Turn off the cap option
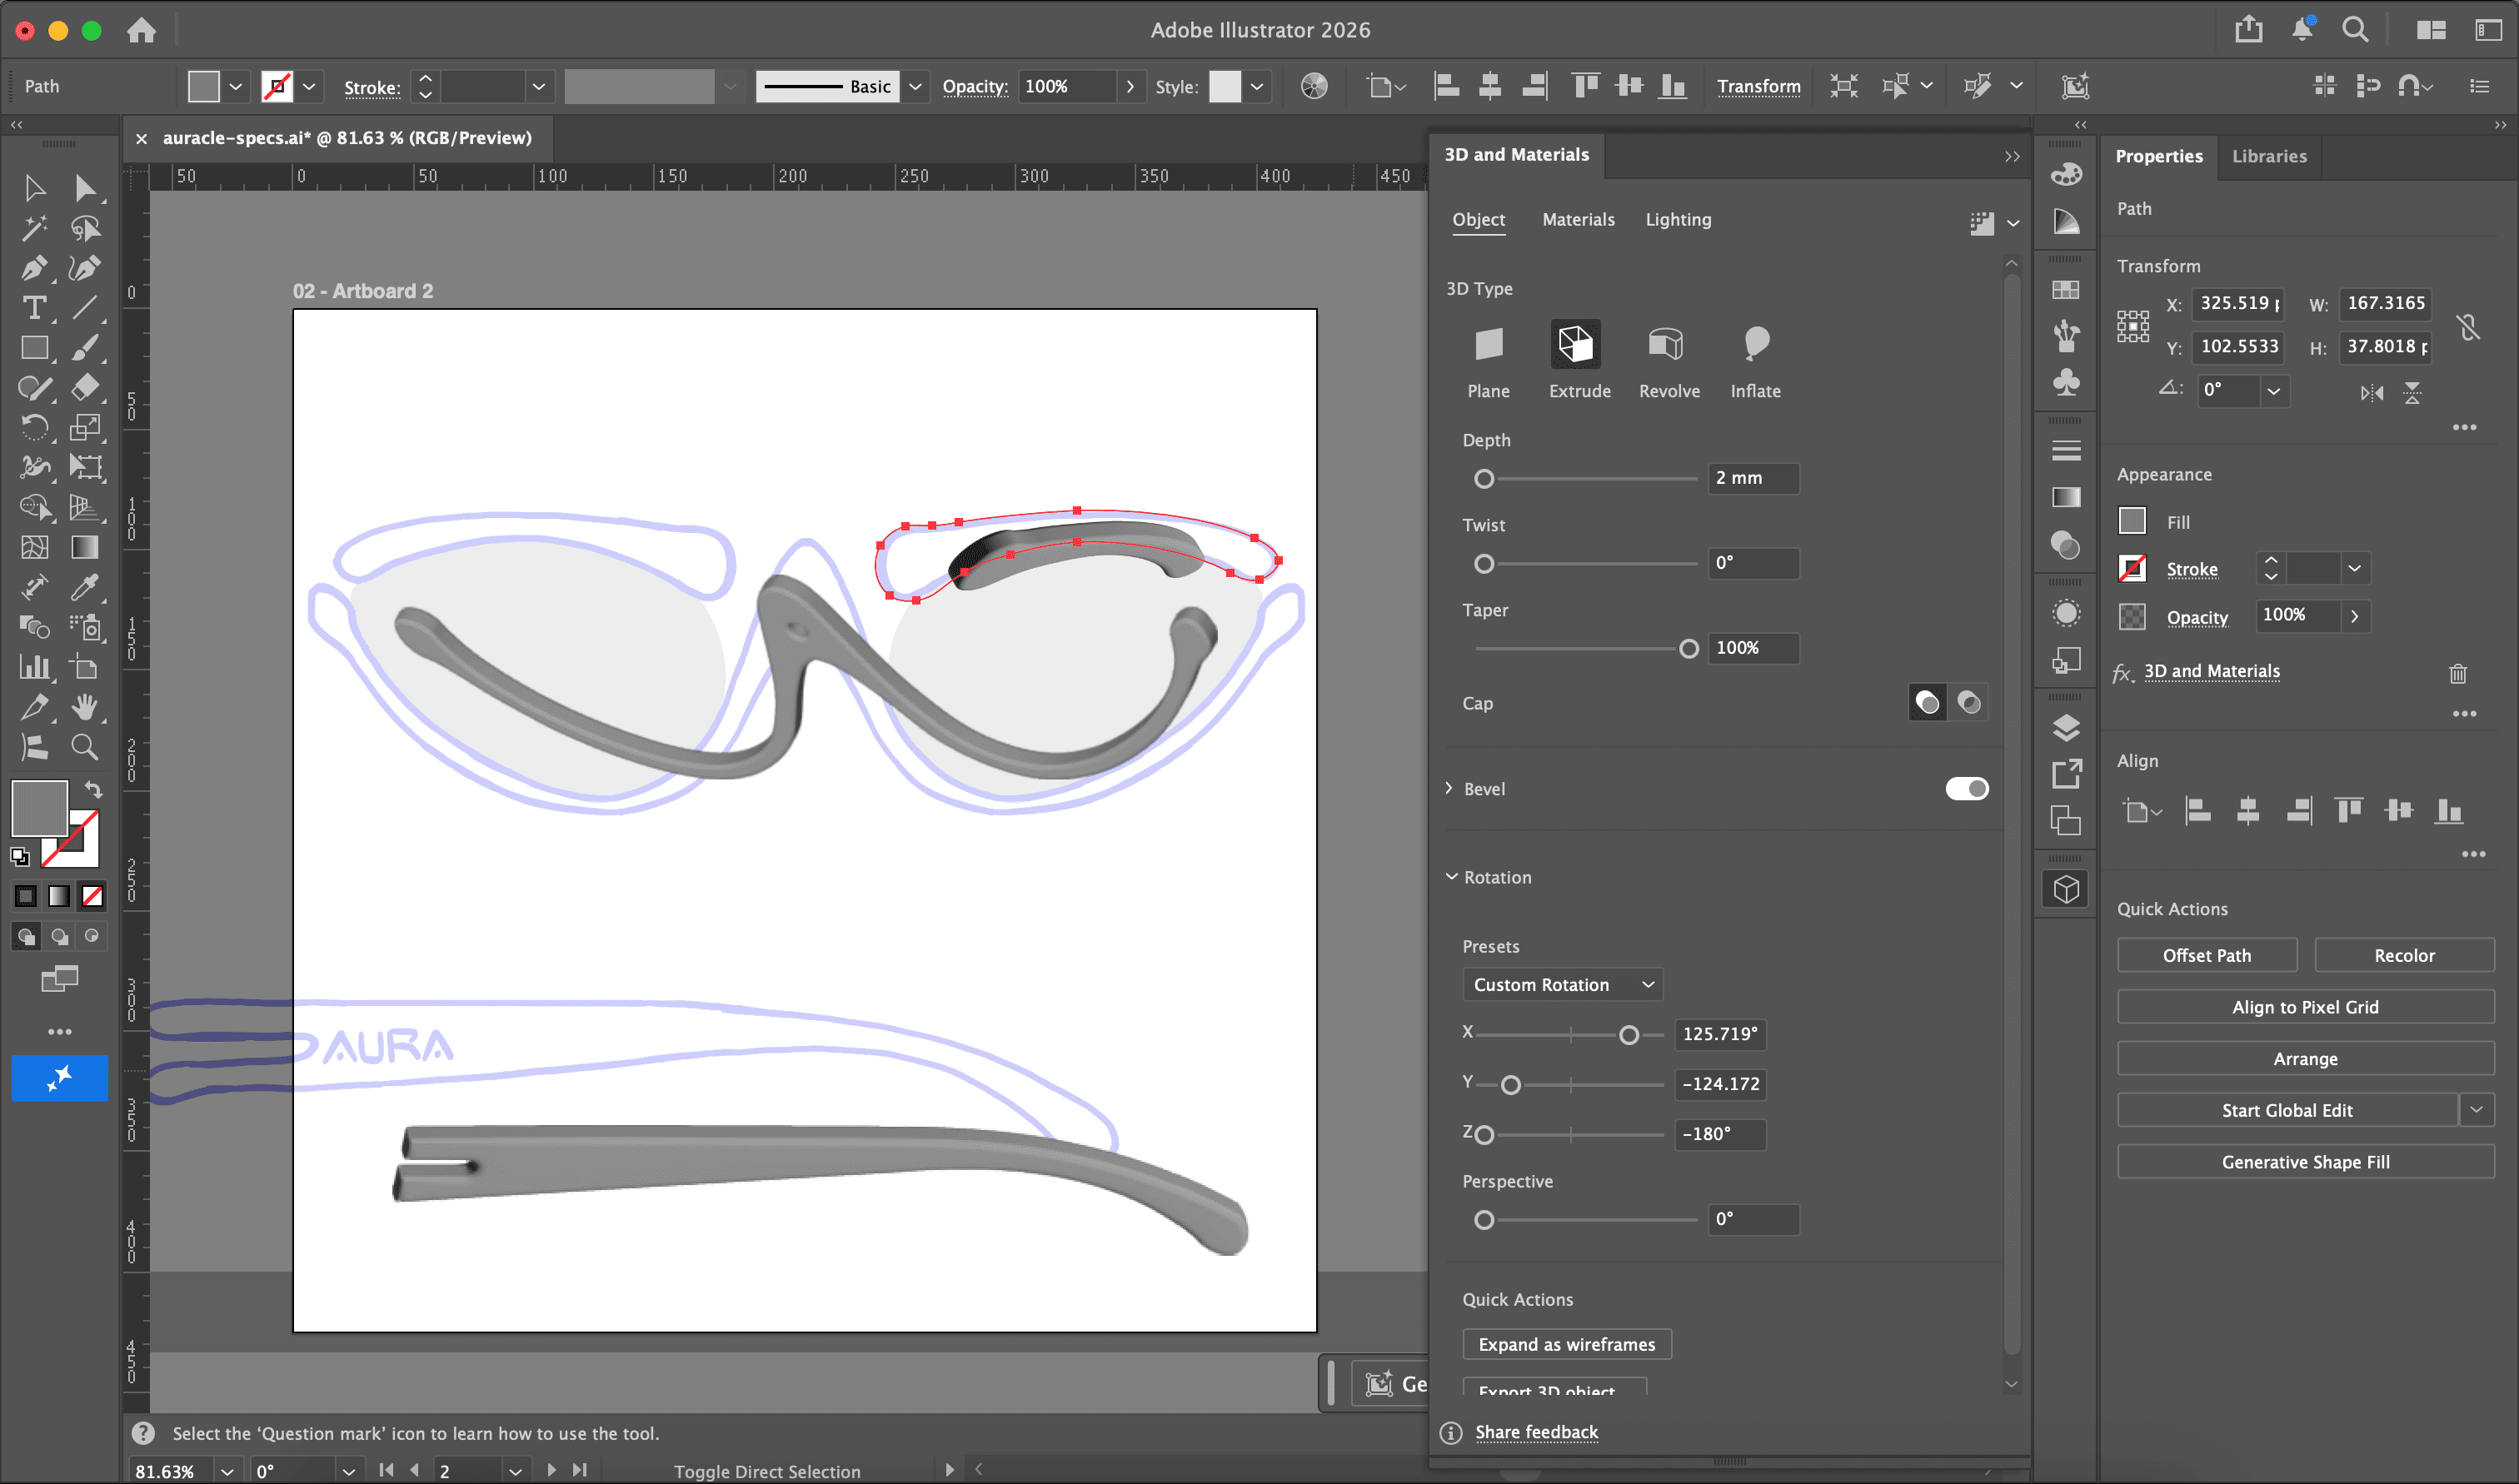This screenshot has height=1484, width=2519. (x=1968, y=703)
